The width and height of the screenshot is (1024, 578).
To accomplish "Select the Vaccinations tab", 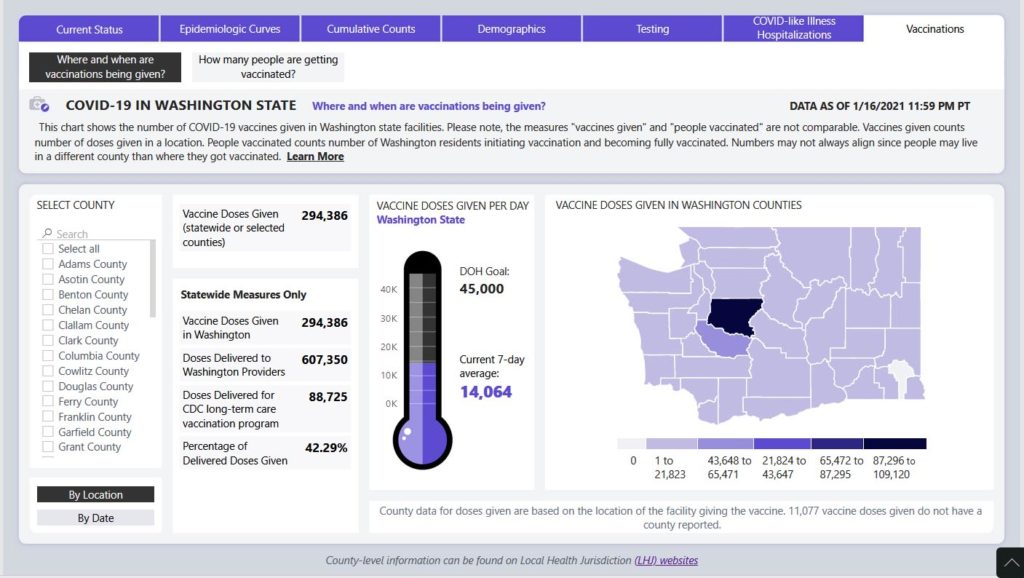I will 935,29.
